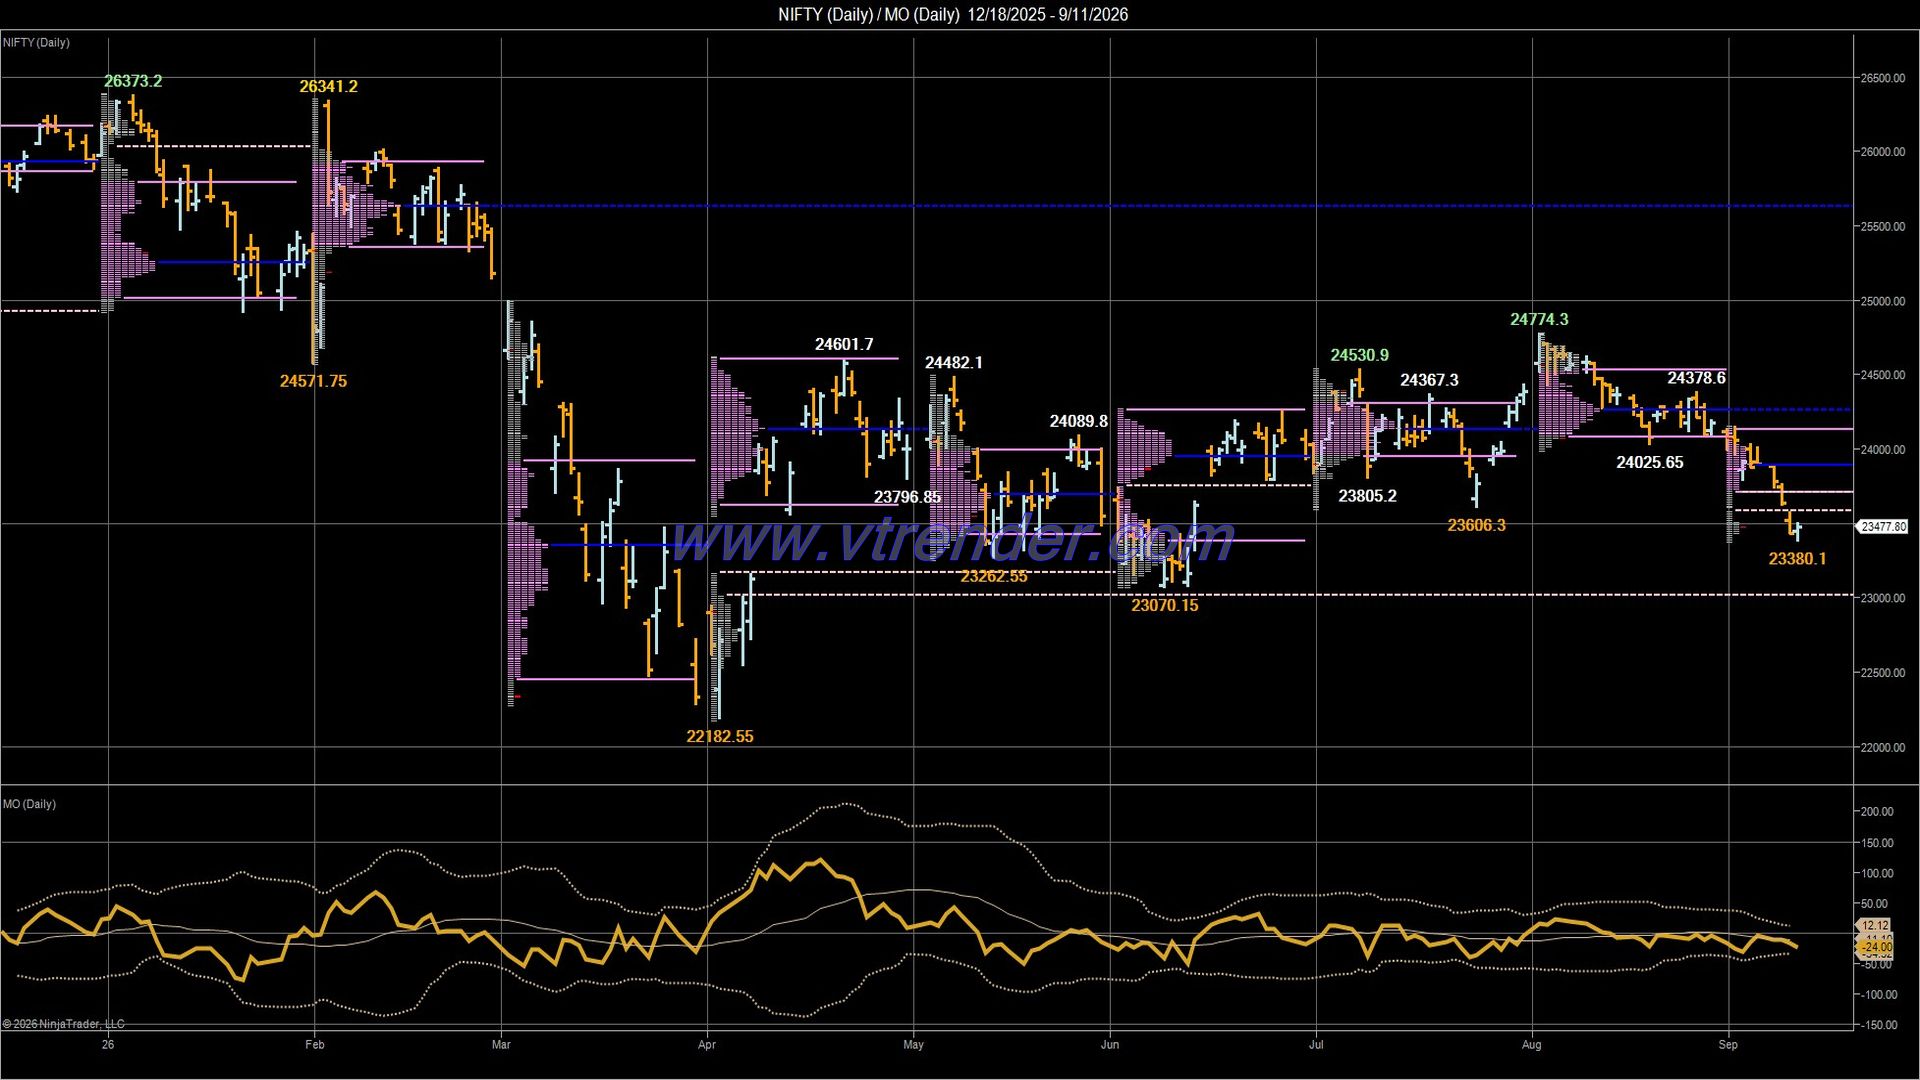Click the 23805.2 price label
Image resolution: width=1920 pixels, height=1080 pixels.
[1367, 496]
